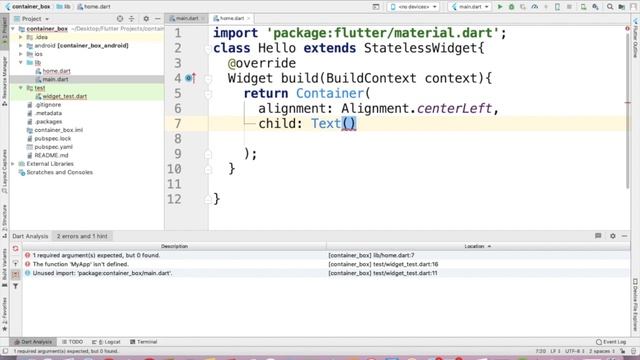Select README.md in project tree

[x=51, y=155]
